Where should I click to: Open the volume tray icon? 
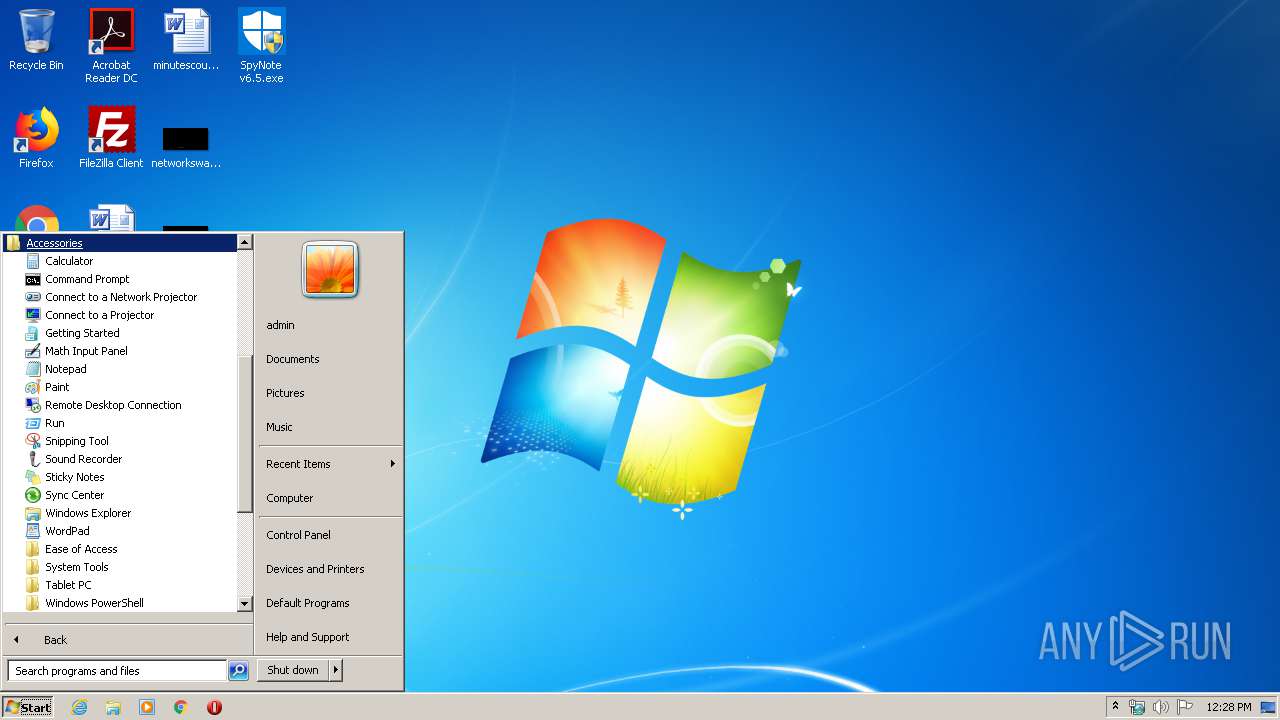click(x=1161, y=707)
